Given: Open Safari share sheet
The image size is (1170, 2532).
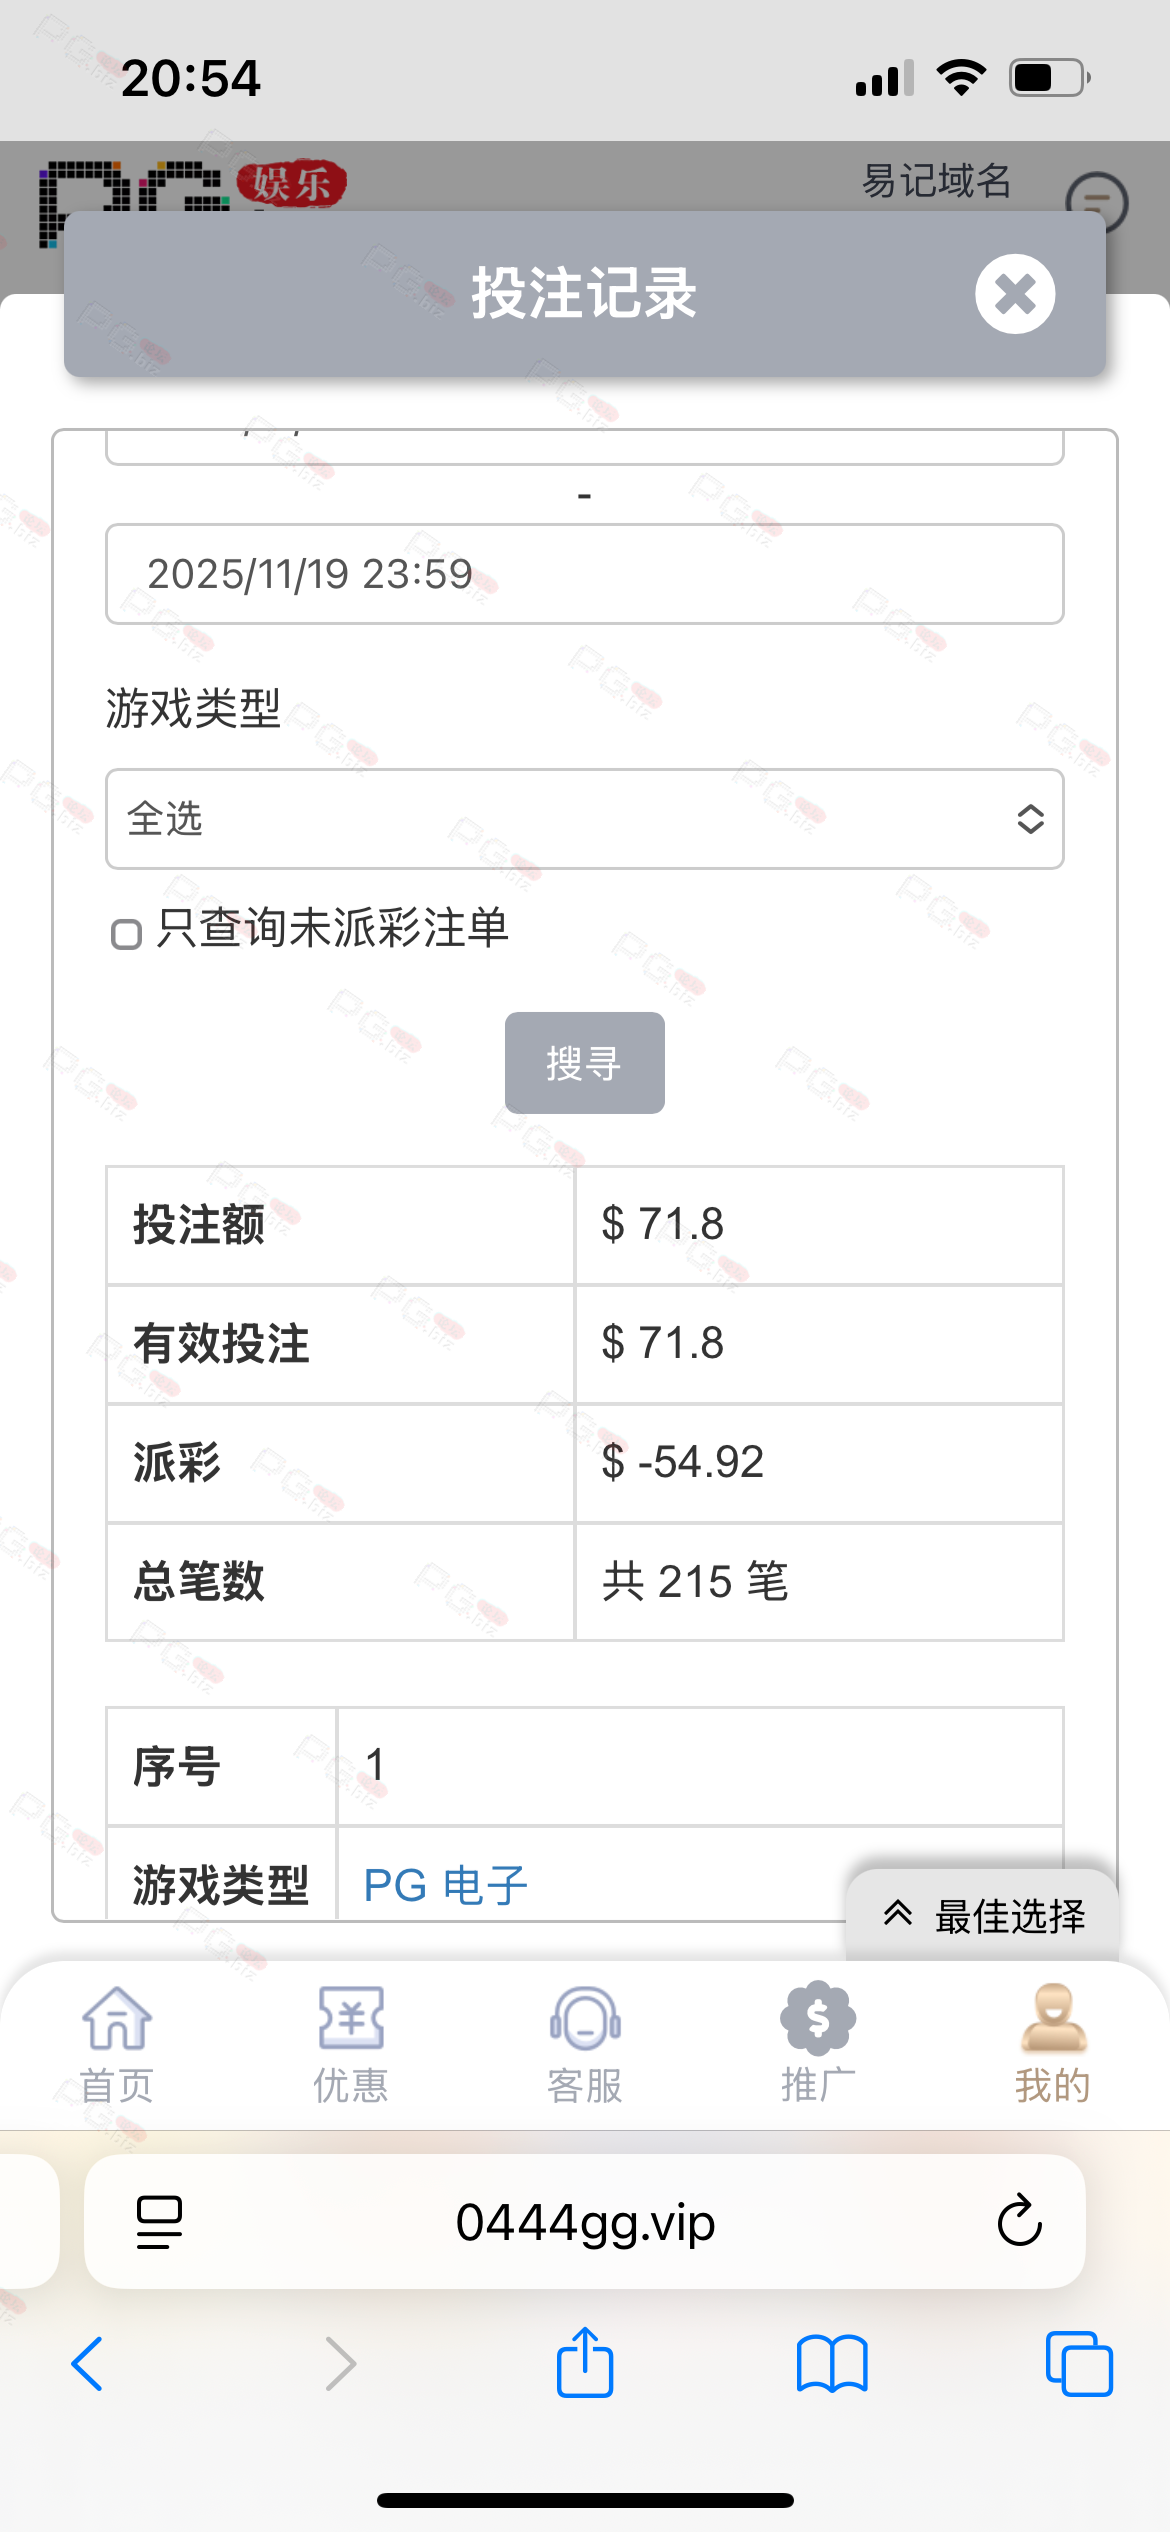Looking at the screenshot, I should (585, 2364).
